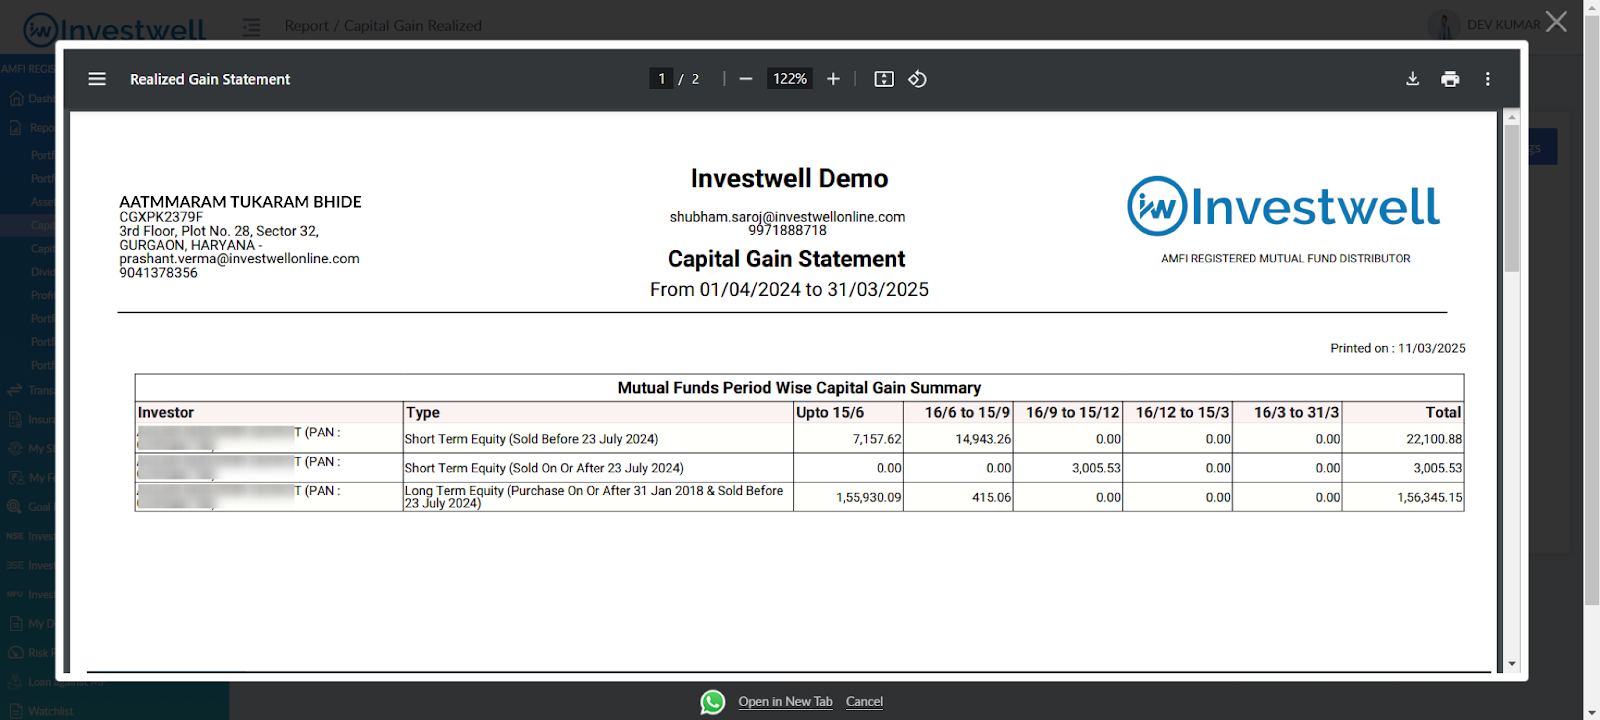Click PDF scrollbar up arrow
This screenshot has height=720, width=1600.
pyautogui.click(x=1512, y=117)
